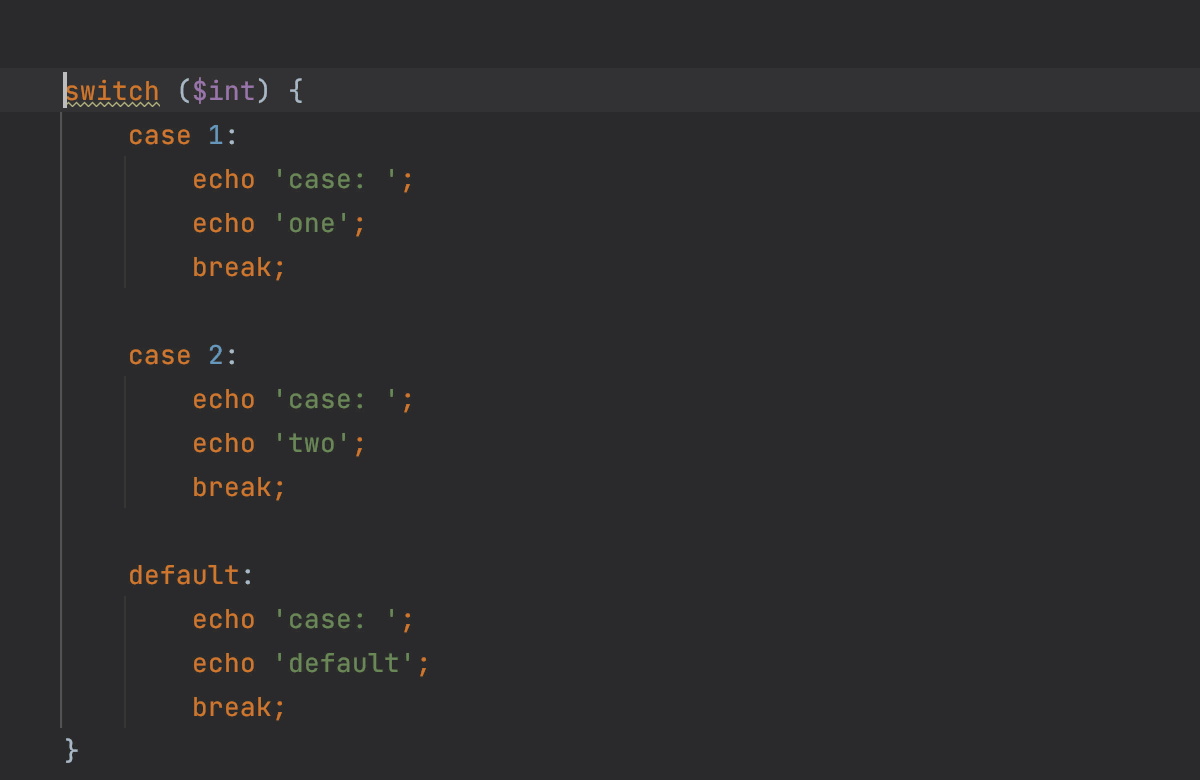Click the number 2 in case 2
This screenshot has width=1200, height=780.
tap(216, 356)
